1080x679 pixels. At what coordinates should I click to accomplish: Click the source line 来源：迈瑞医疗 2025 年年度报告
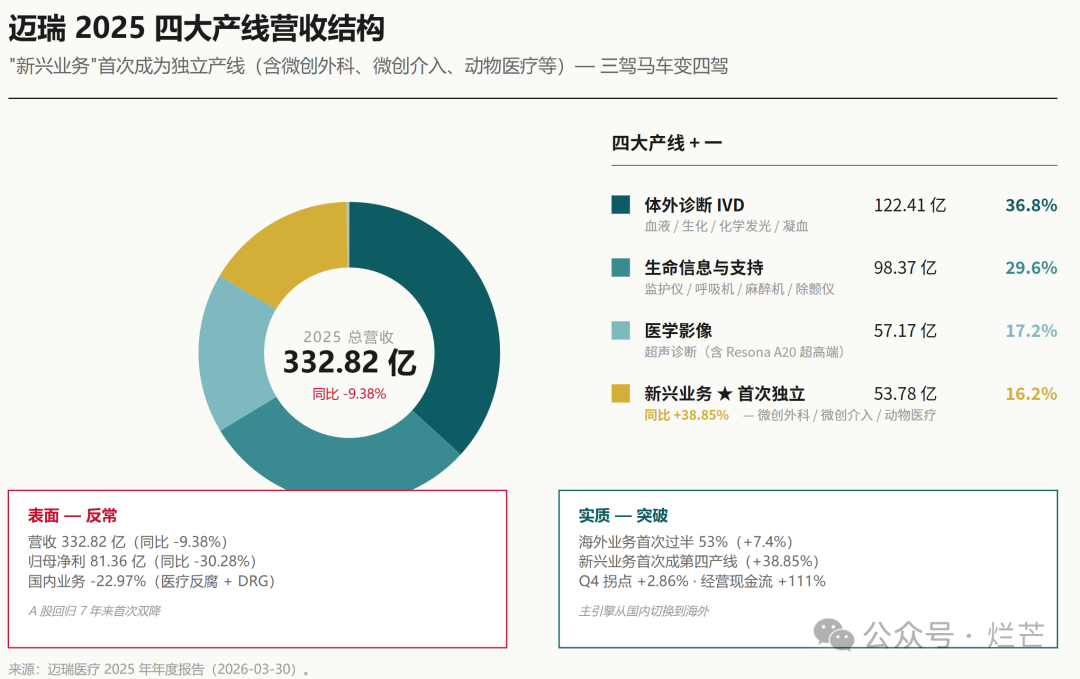pos(159,669)
